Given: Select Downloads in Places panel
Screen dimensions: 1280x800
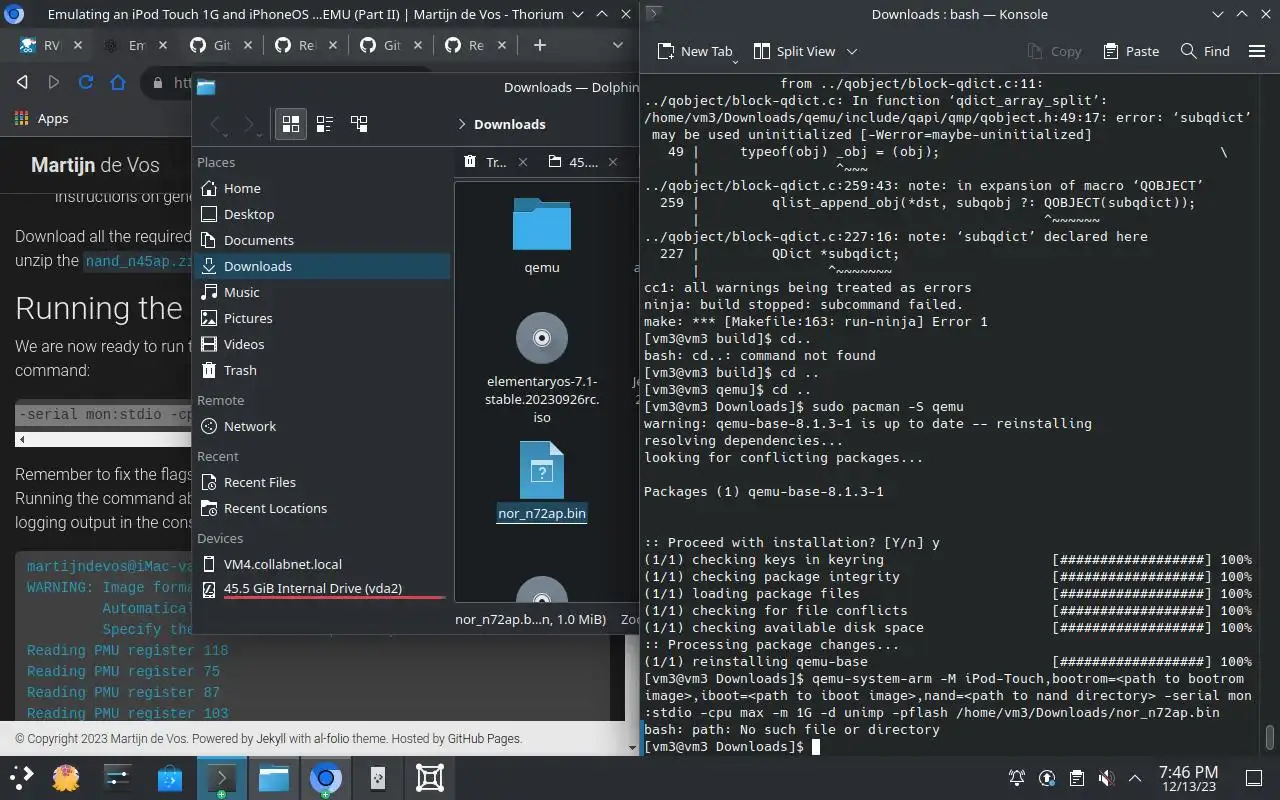Looking at the screenshot, I should 321,266.
